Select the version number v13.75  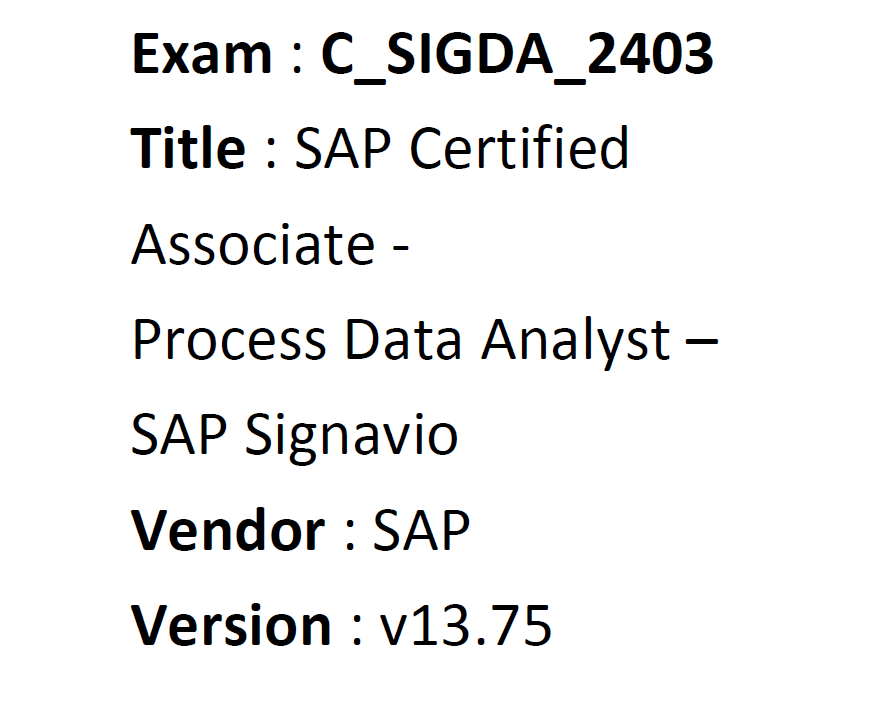466,626
